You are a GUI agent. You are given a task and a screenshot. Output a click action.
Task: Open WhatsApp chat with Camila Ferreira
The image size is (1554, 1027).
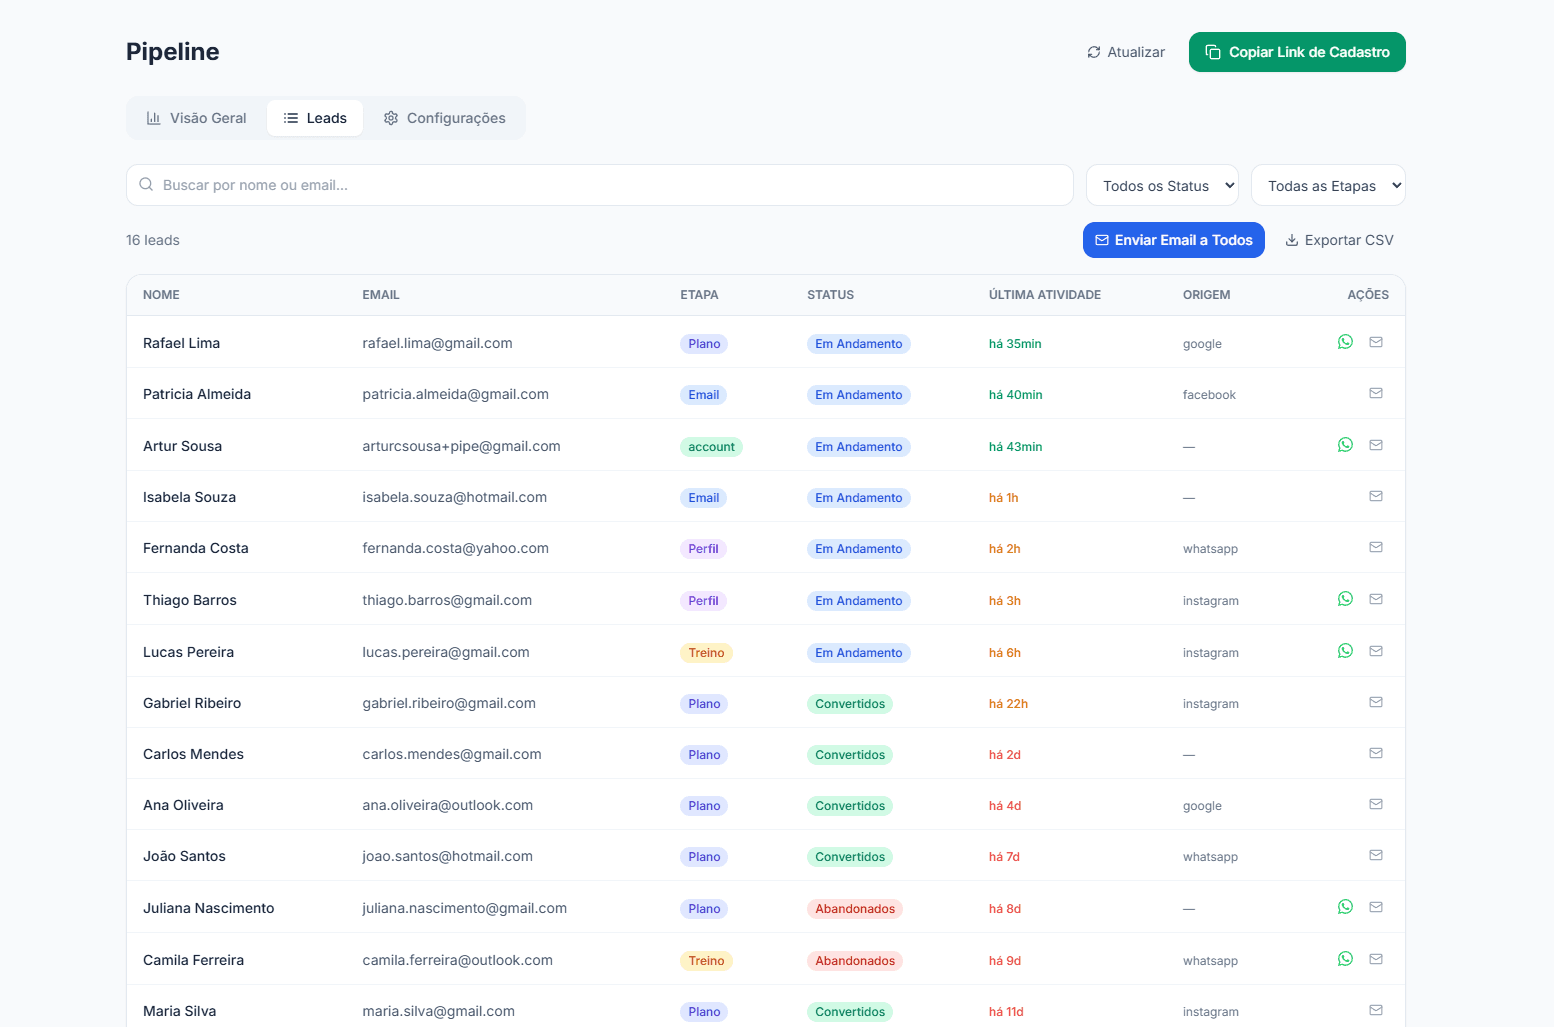coord(1345,958)
